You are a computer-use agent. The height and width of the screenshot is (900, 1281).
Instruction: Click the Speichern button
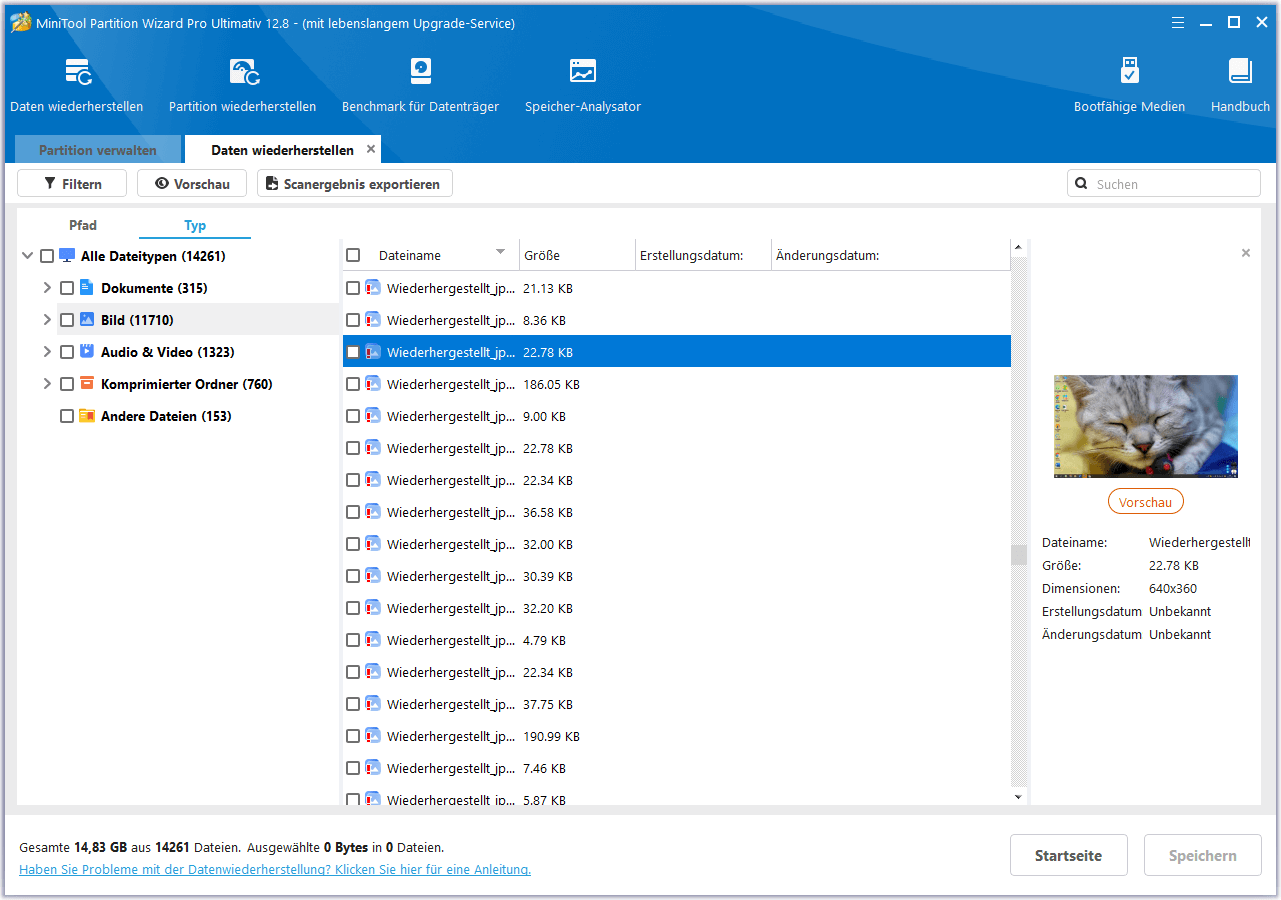pyautogui.click(x=1203, y=856)
